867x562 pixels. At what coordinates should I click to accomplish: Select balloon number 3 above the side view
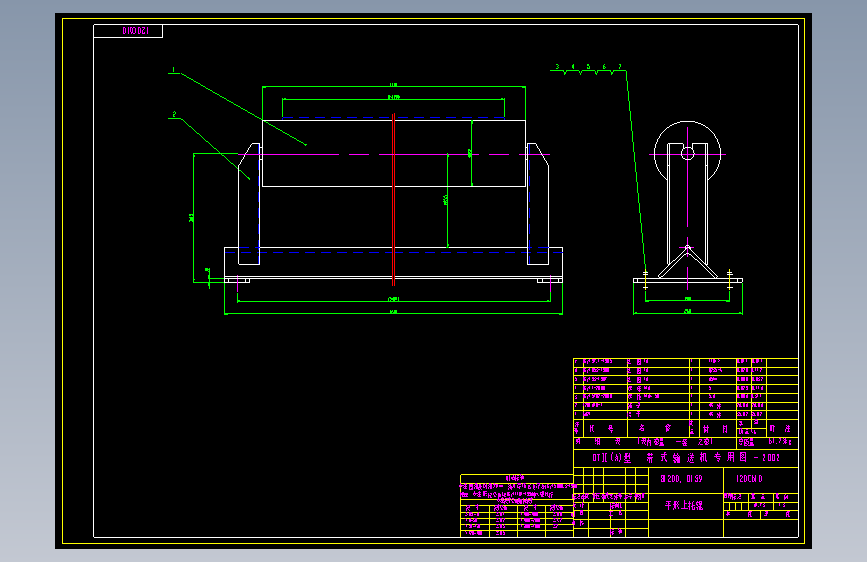pyautogui.click(x=557, y=66)
